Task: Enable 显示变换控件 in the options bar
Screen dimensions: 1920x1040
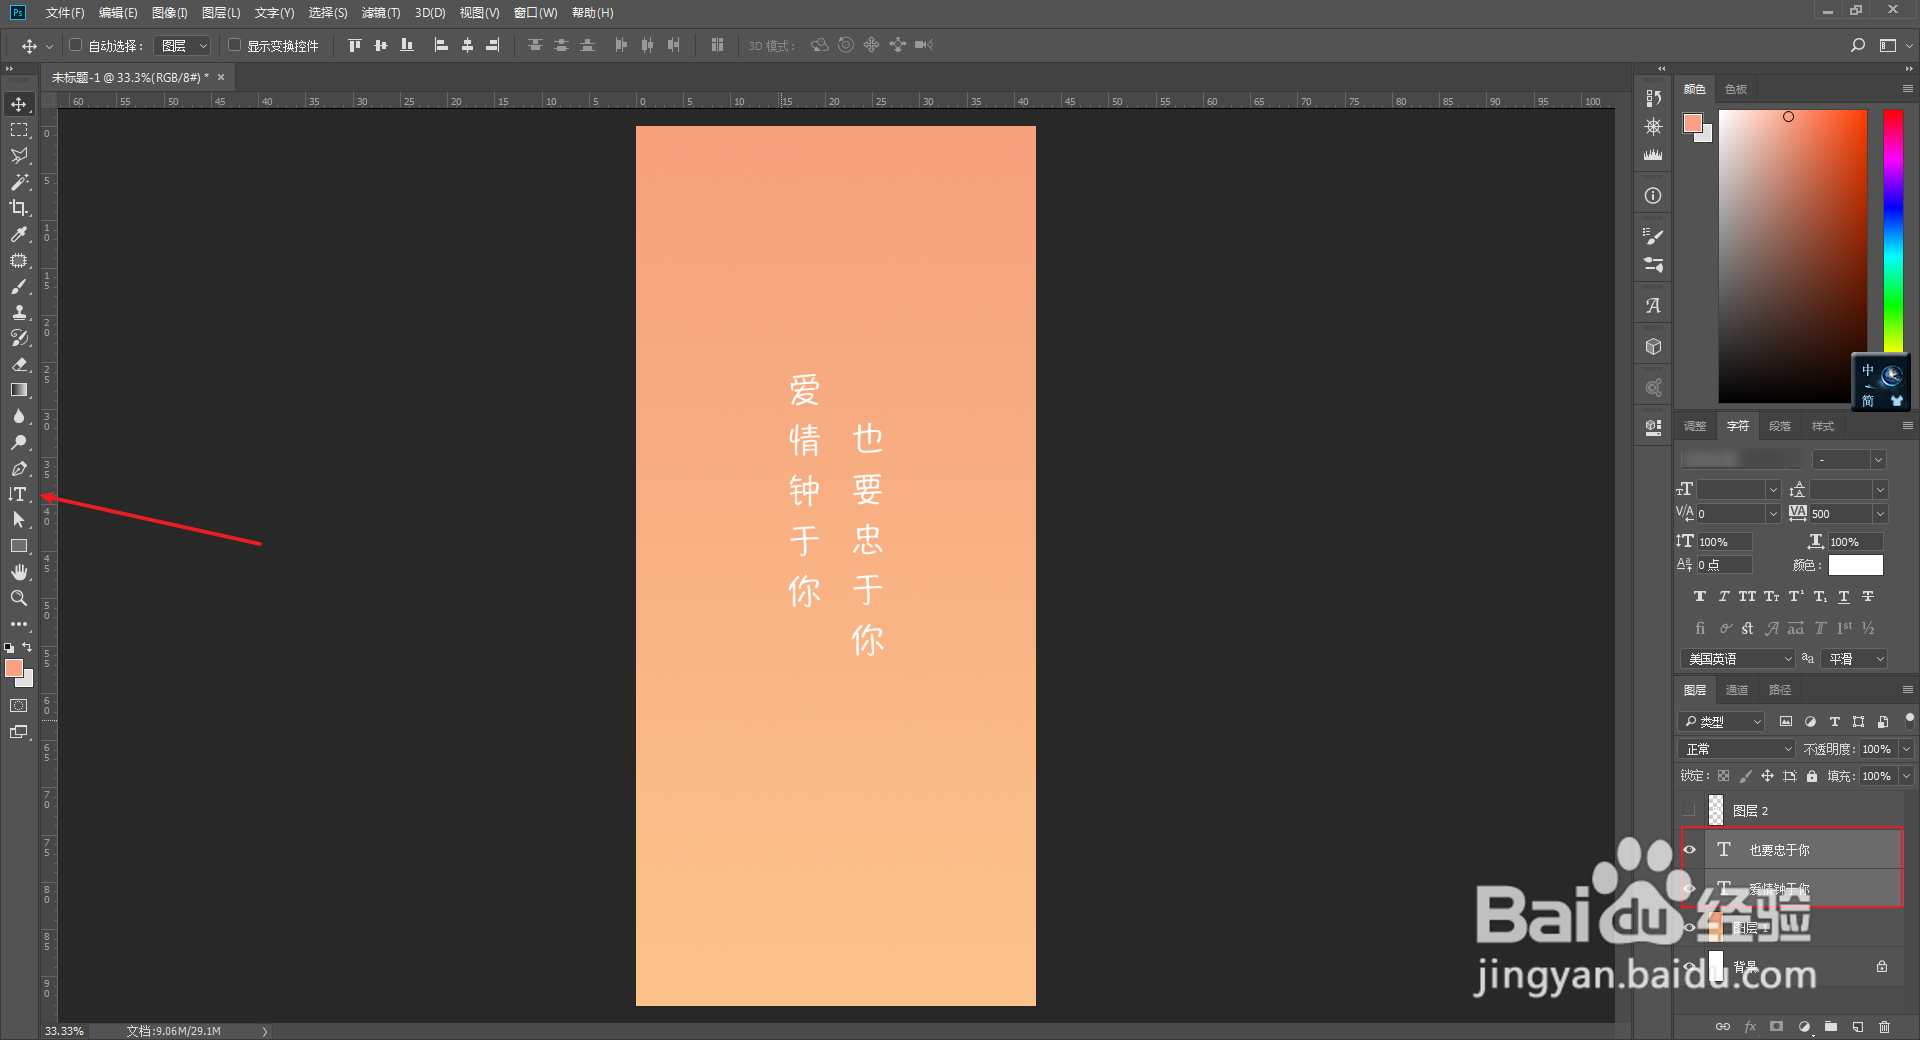Action: (x=234, y=45)
